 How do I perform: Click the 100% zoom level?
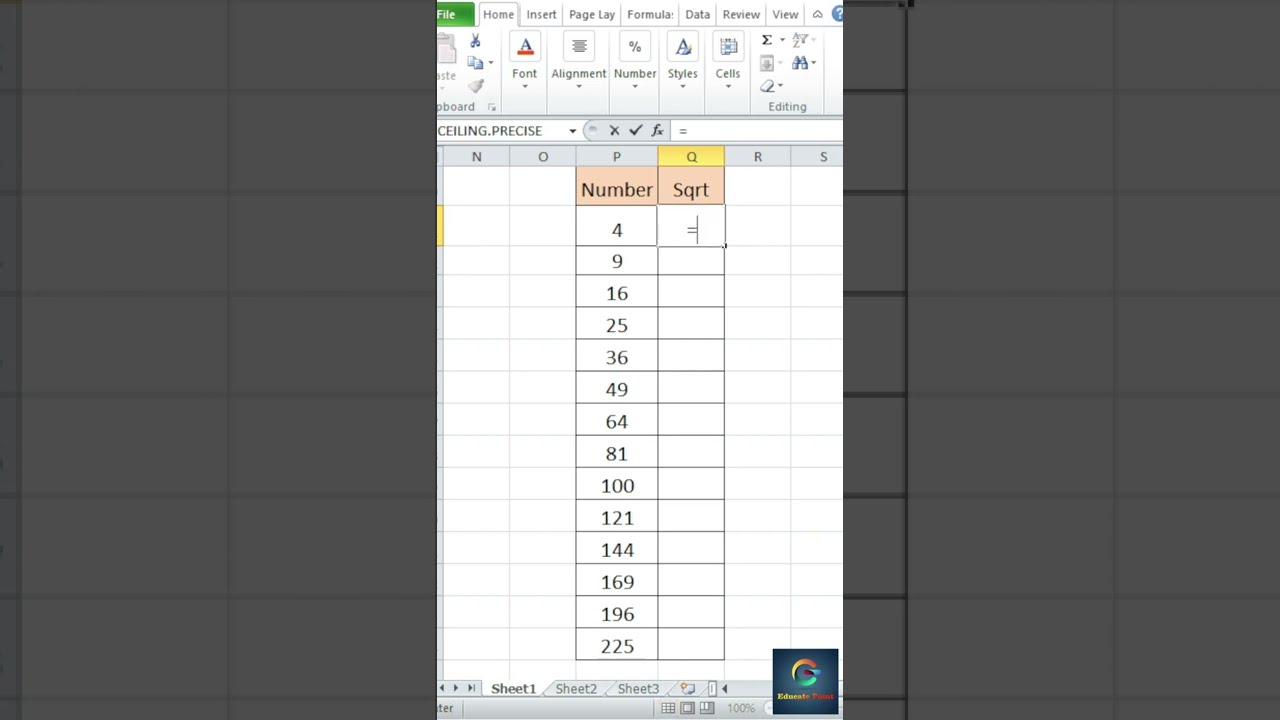pos(741,708)
